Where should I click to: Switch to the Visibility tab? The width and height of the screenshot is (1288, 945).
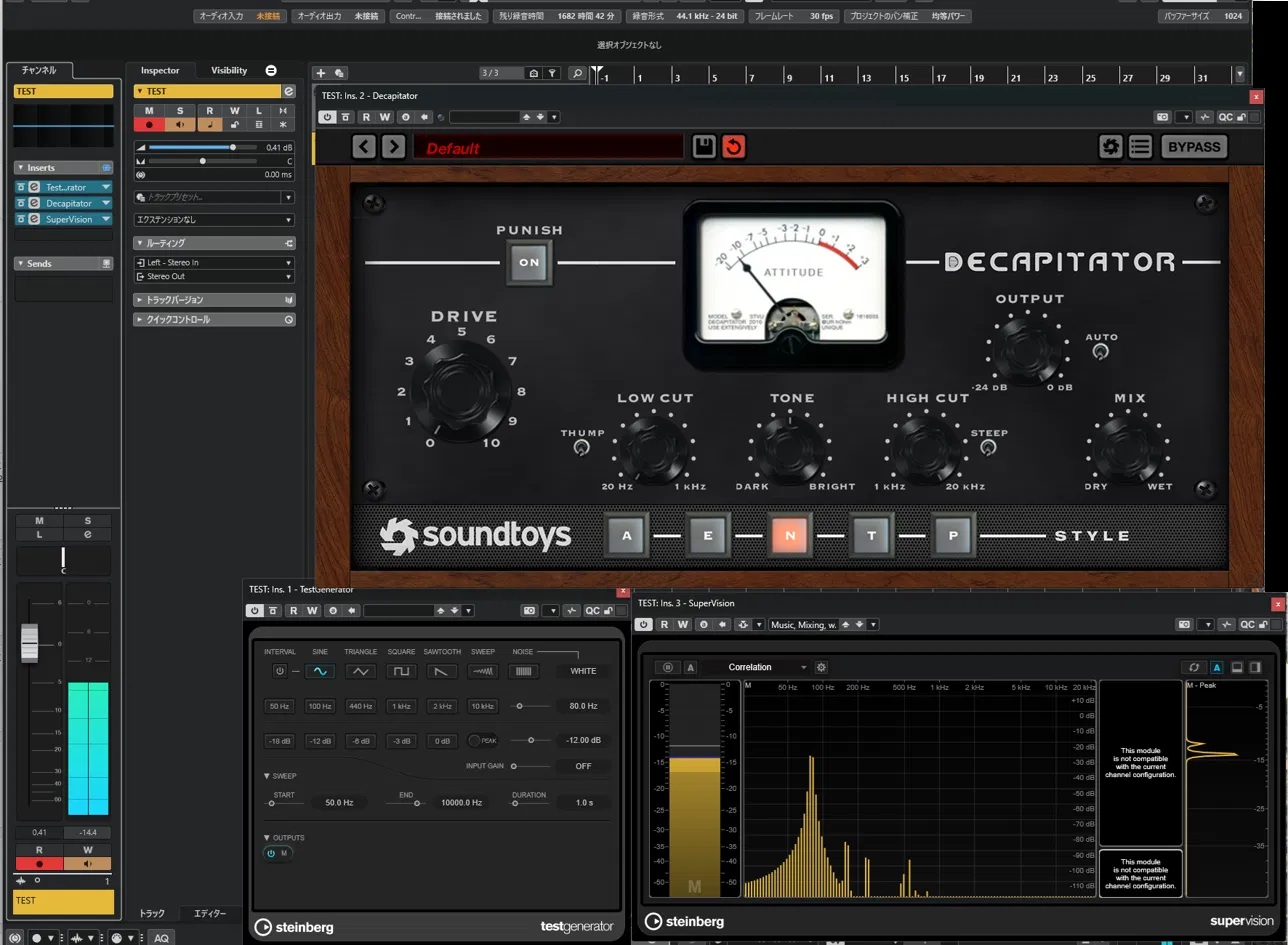click(x=229, y=71)
